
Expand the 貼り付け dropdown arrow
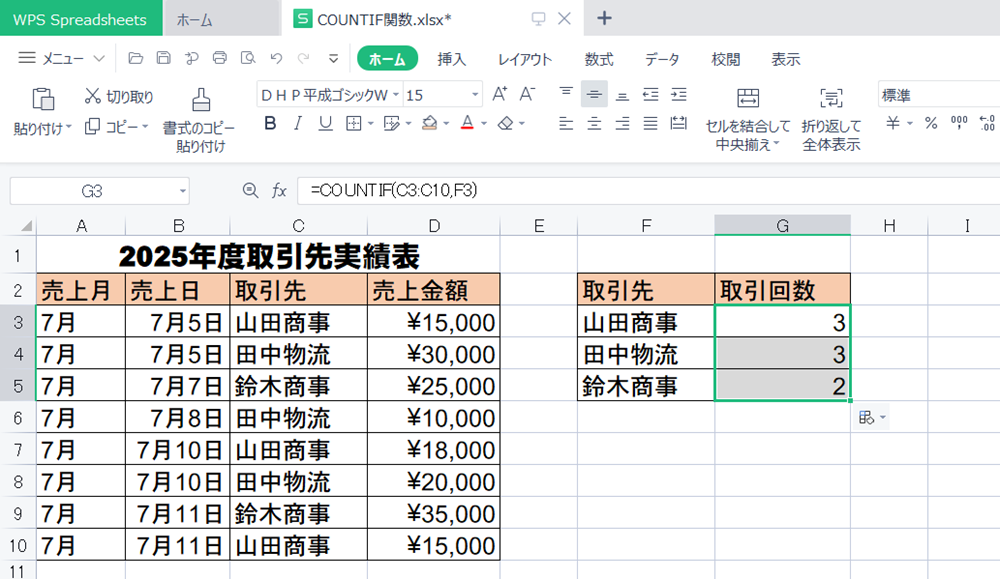(69, 128)
